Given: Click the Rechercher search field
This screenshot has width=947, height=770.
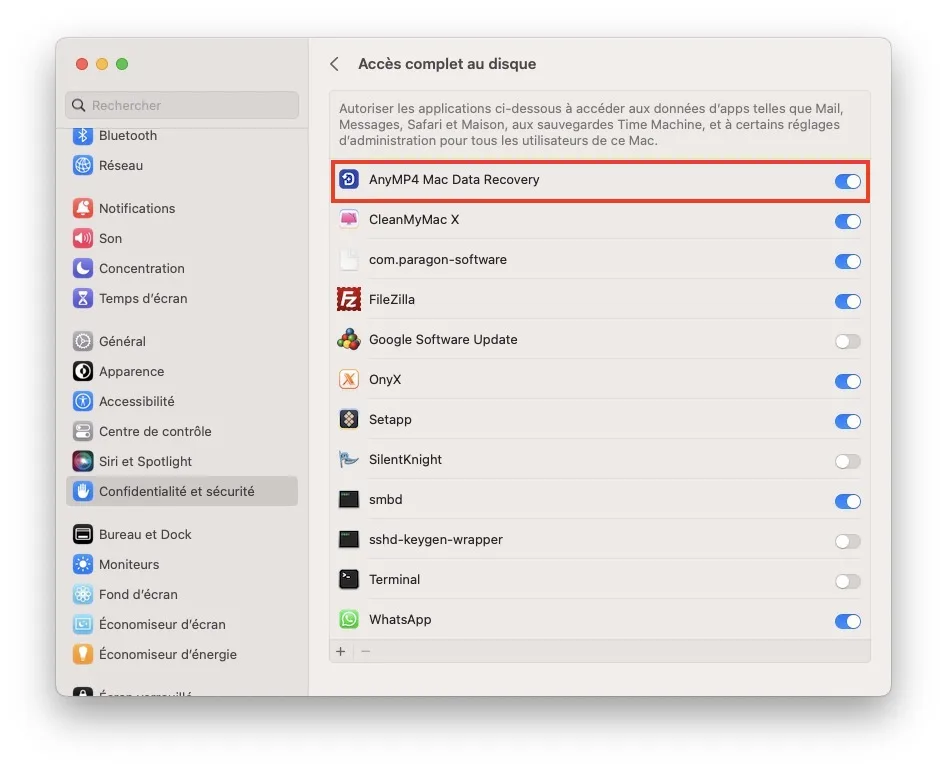Looking at the screenshot, I should click(x=181, y=105).
